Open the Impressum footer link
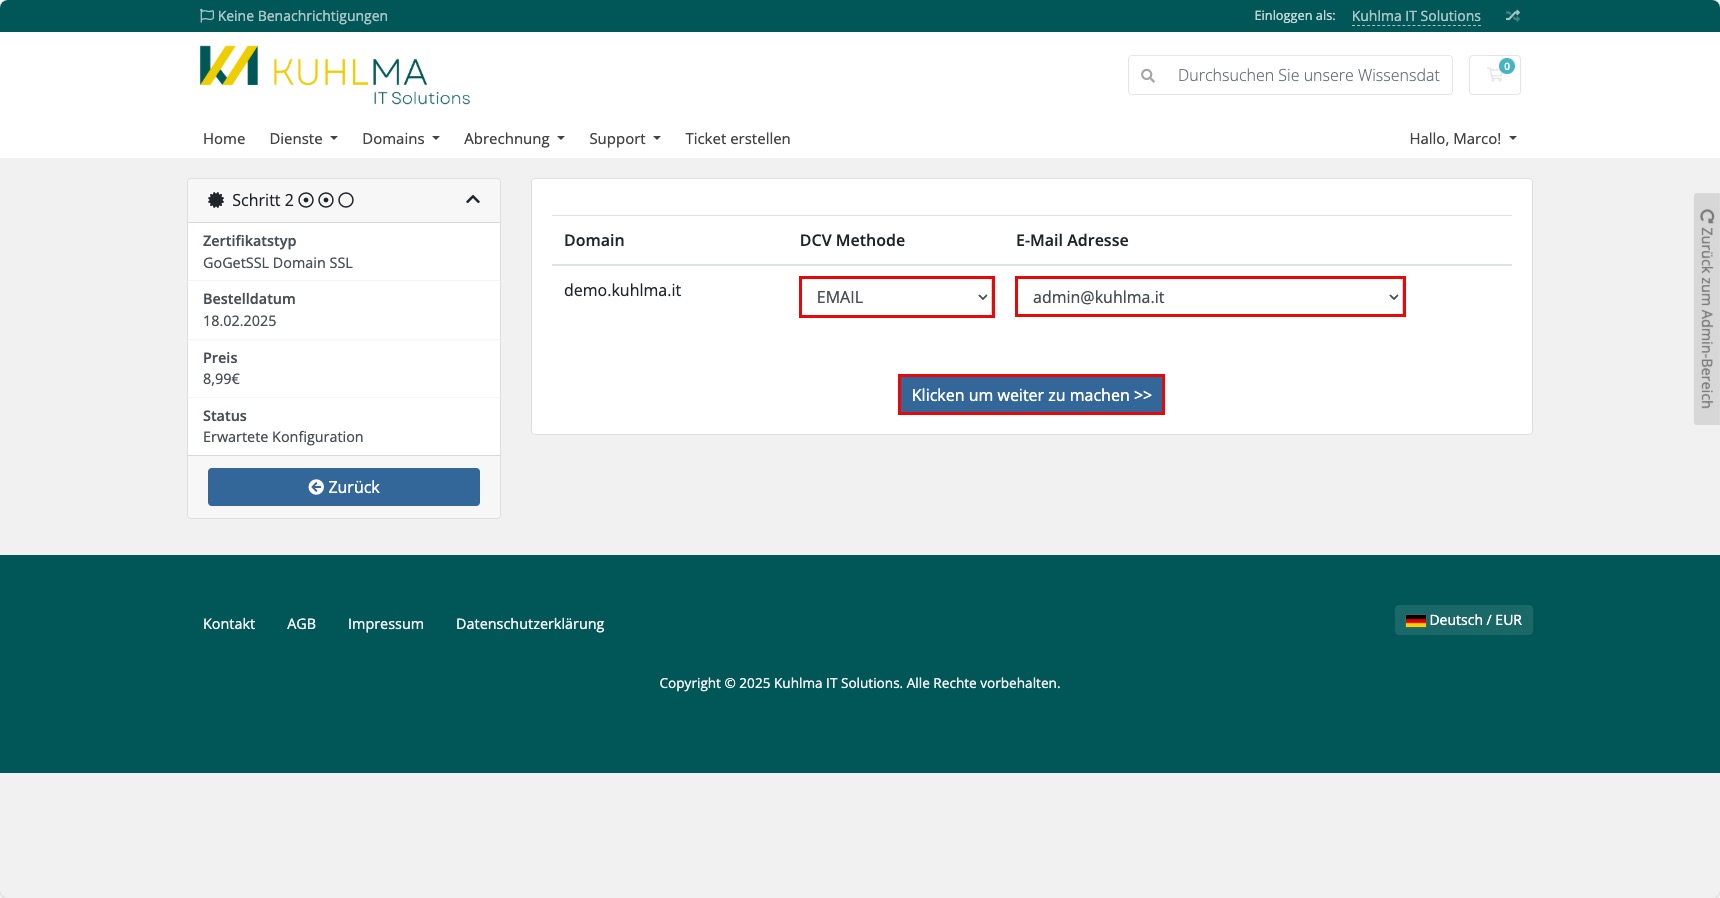 tap(386, 624)
